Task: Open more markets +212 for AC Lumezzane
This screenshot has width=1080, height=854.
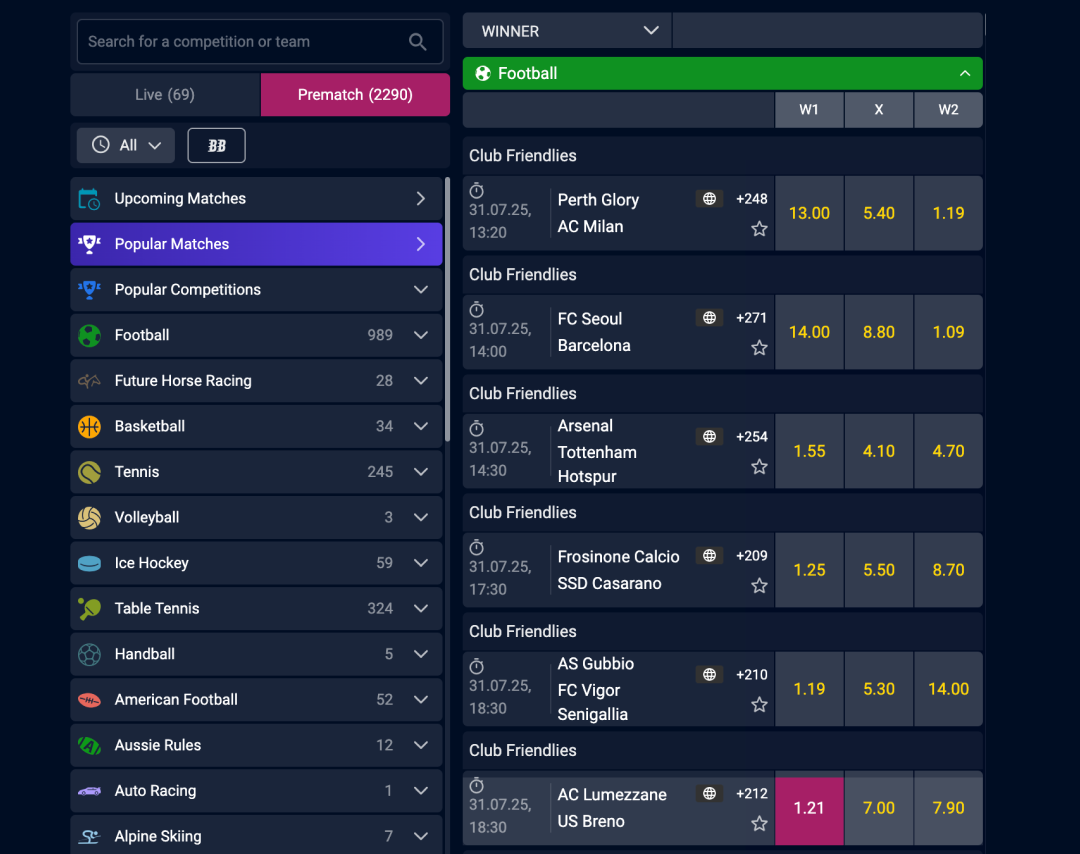Action: (x=751, y=793)
